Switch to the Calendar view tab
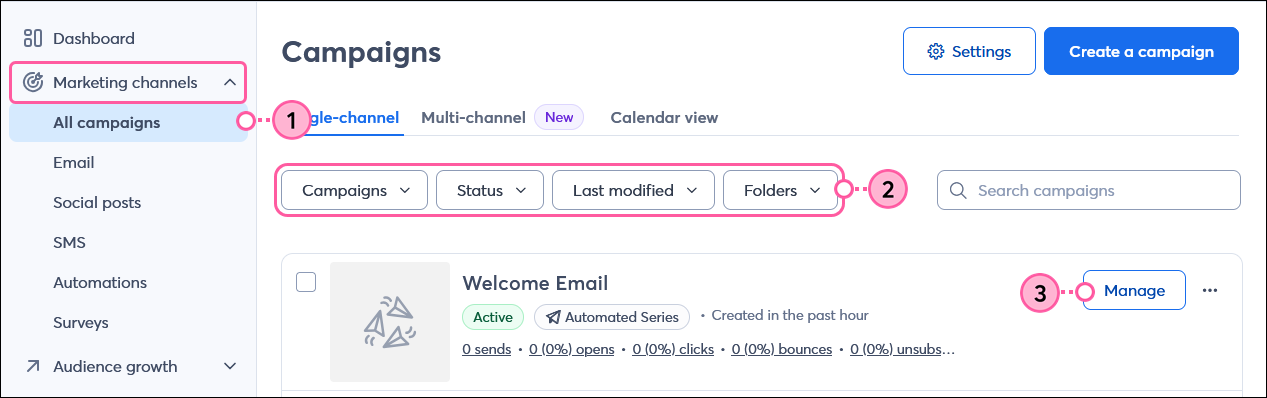The width and height of the screenshot is (1267, 398). pos(664,117)
